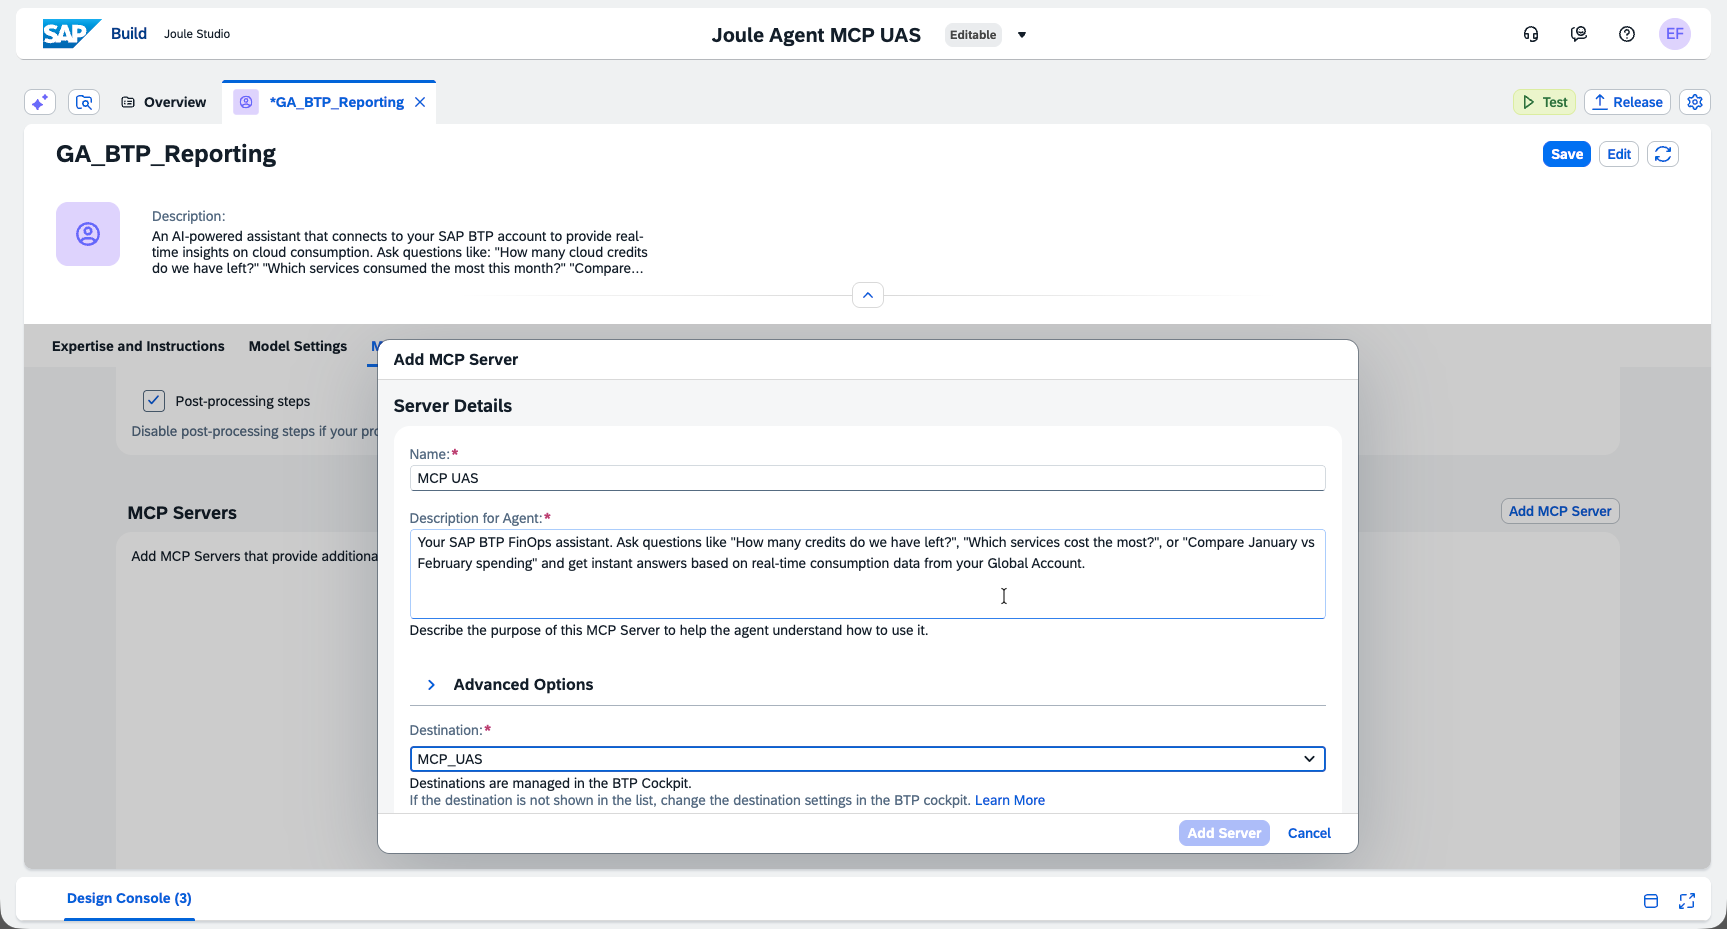Close the GA_BTP_Reporting tab
Viewport: 1727px width, 929px height.
pyautogui.click(x=420, y=102)
